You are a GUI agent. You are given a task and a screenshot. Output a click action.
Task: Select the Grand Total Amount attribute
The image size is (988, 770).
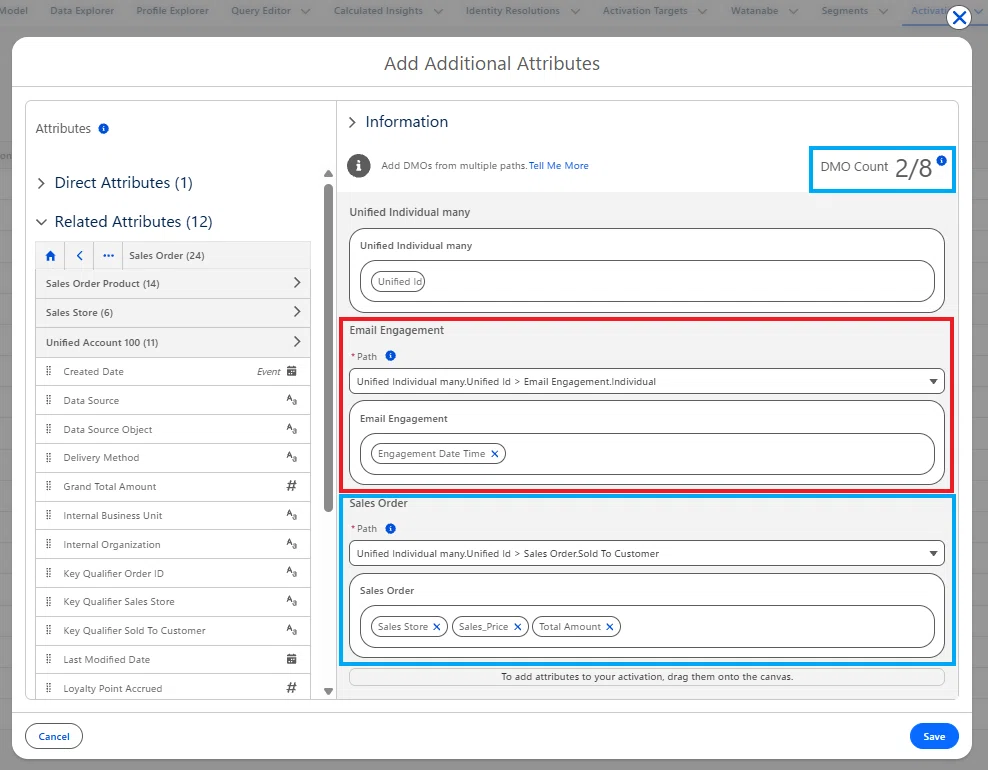point(173,486)
